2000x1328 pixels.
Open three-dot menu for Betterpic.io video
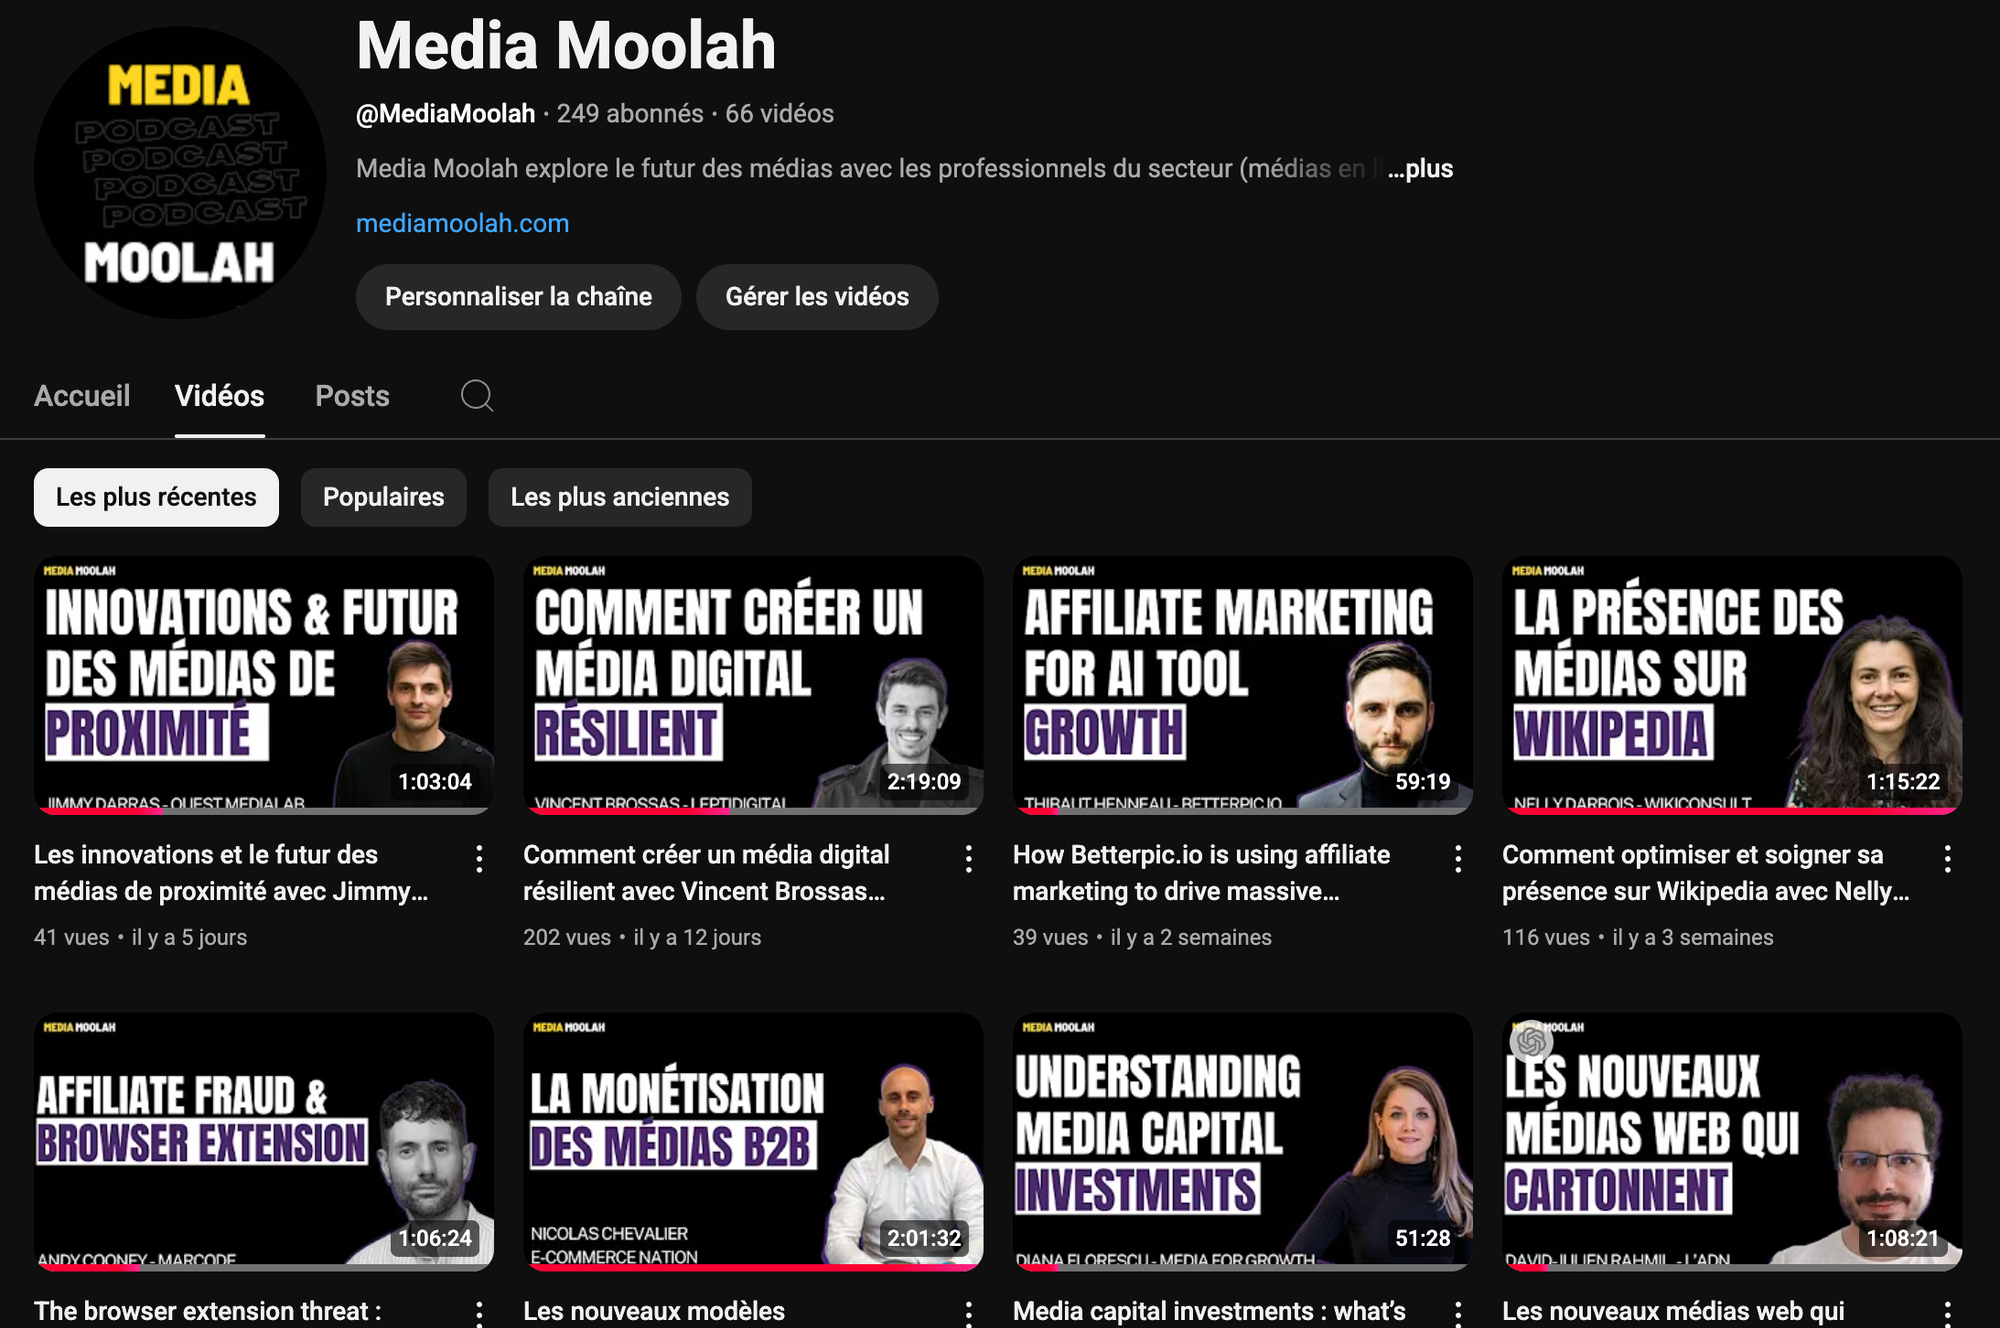click(1458, 859)
